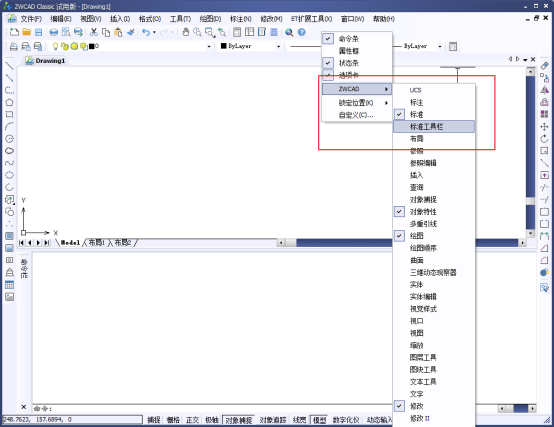Click the Move tool in modify toolbar
This screenshot has width=554, height=427.
coord(544,126)
